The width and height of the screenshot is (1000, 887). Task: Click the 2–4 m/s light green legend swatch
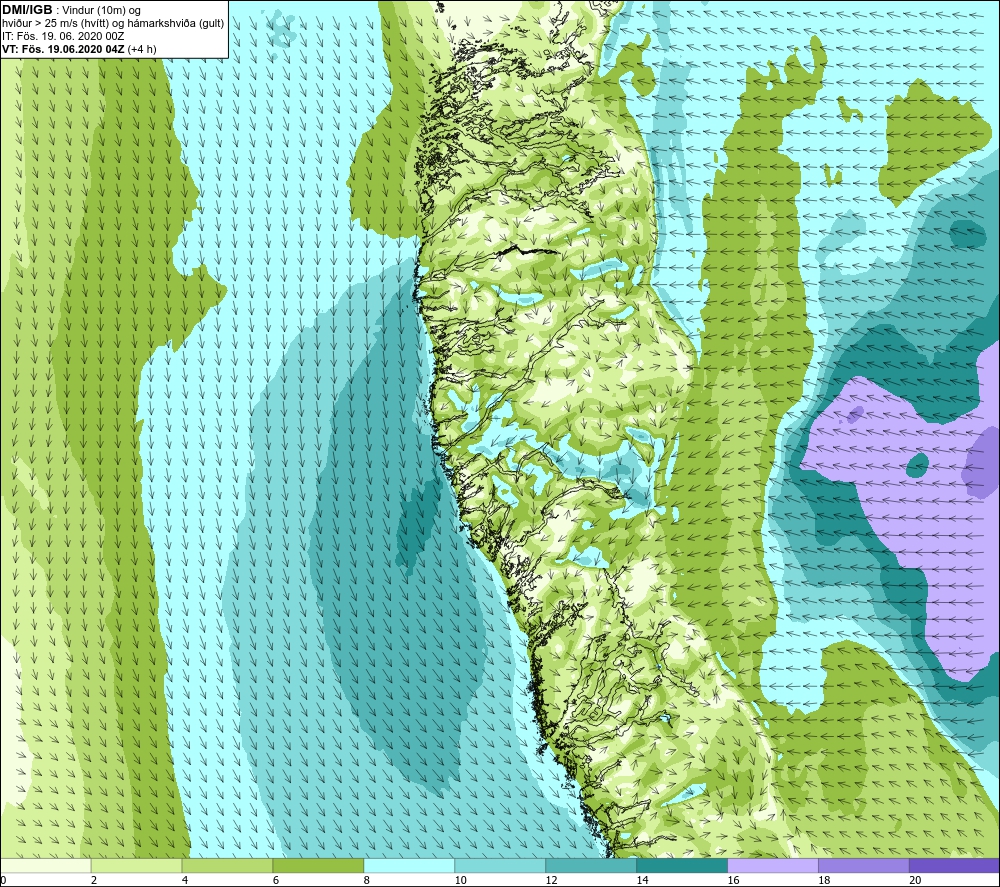(x=136, y=866)
